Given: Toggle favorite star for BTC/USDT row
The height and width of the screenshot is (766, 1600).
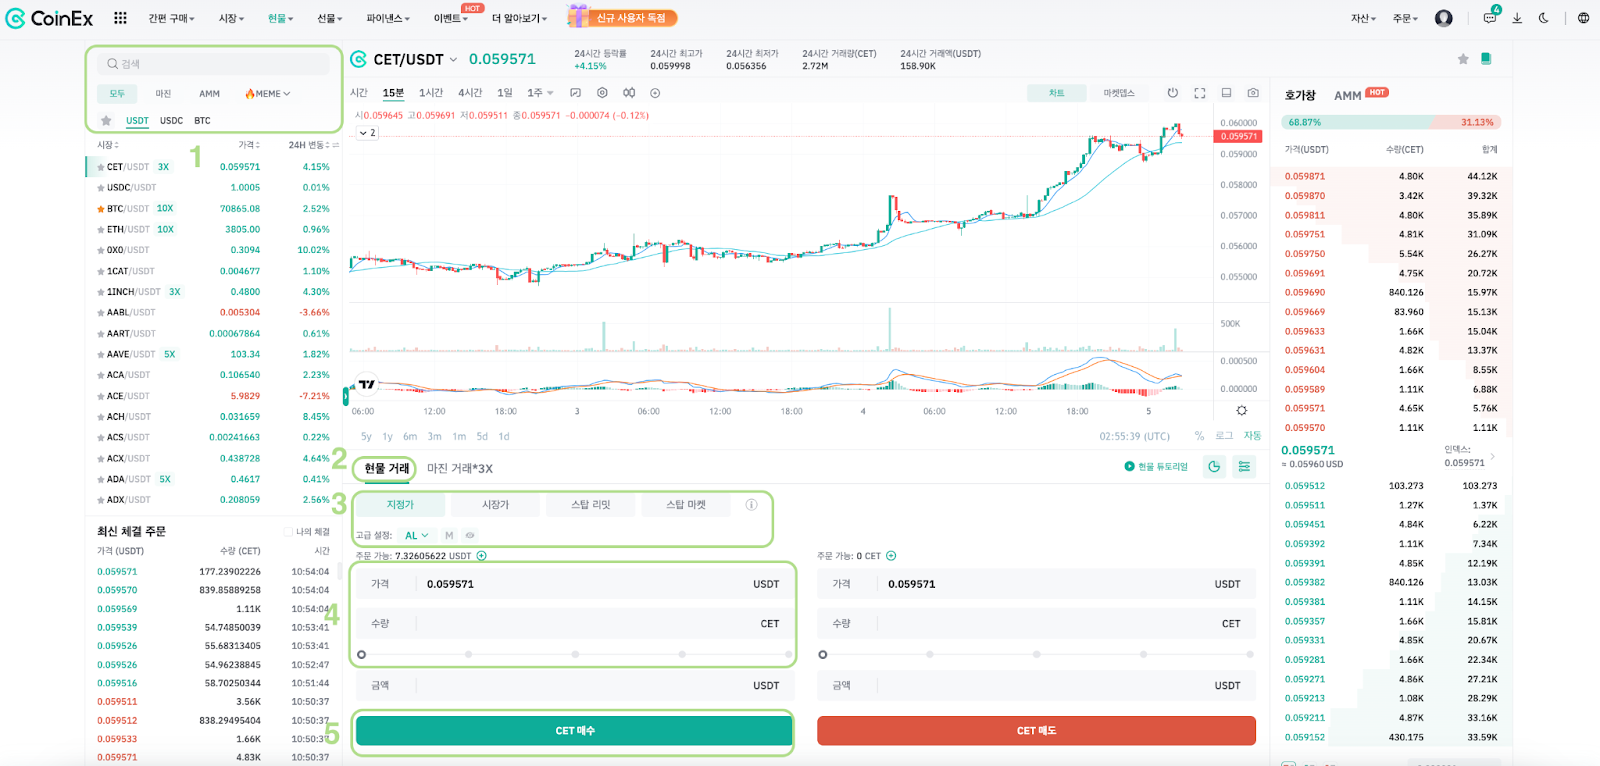Looking at the screenshot, I should coord(100,209).
